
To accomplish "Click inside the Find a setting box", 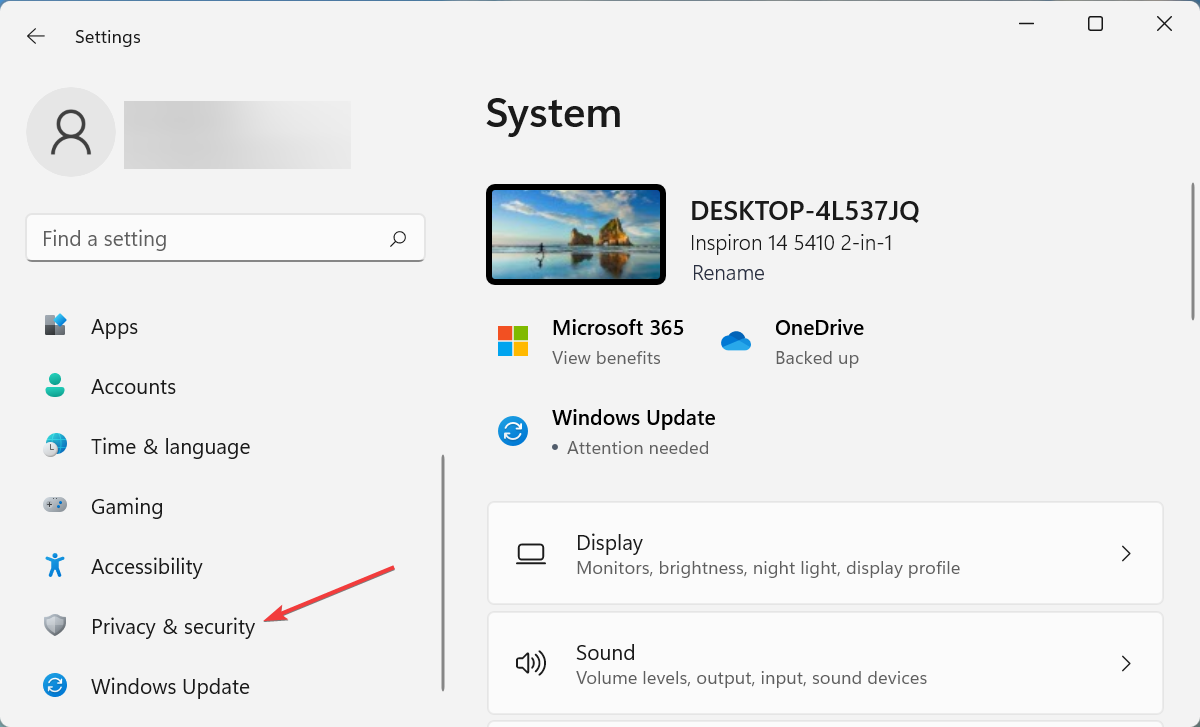I will [x=200, y=238].
